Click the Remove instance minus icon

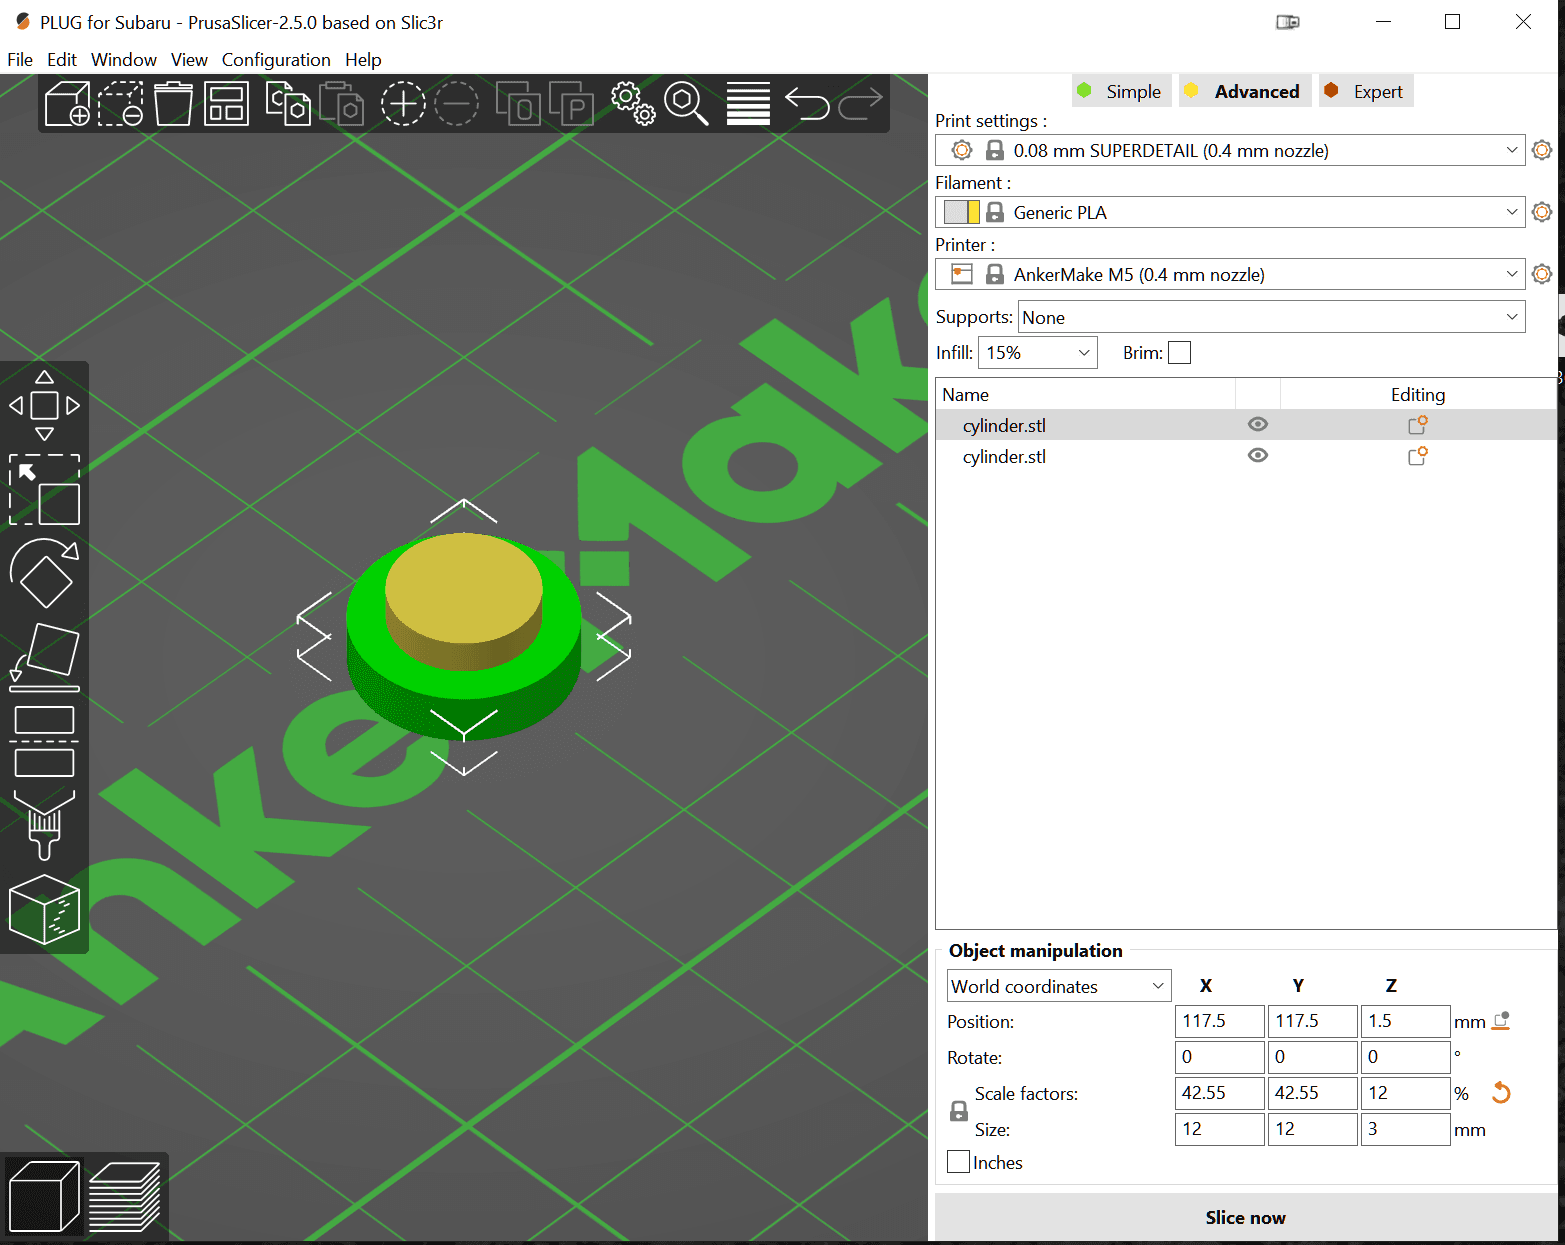tap(456, 103)
